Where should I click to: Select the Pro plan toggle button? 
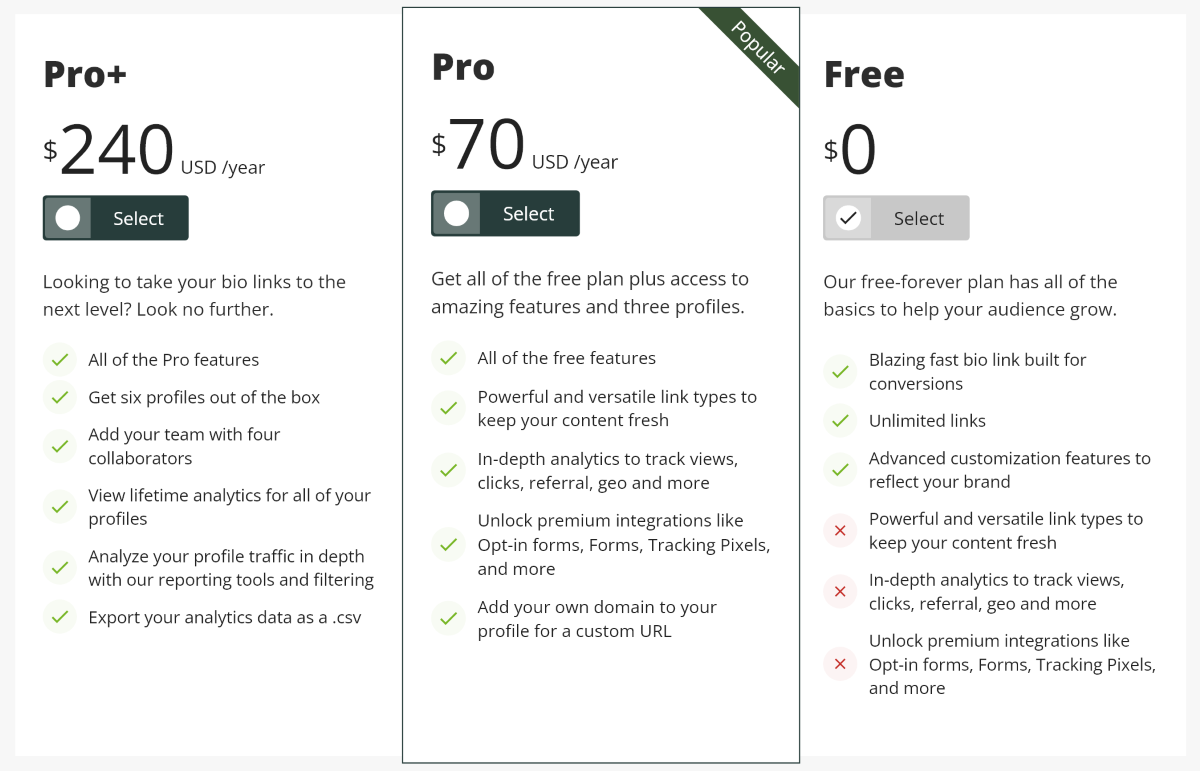click(x=505, y=213)
